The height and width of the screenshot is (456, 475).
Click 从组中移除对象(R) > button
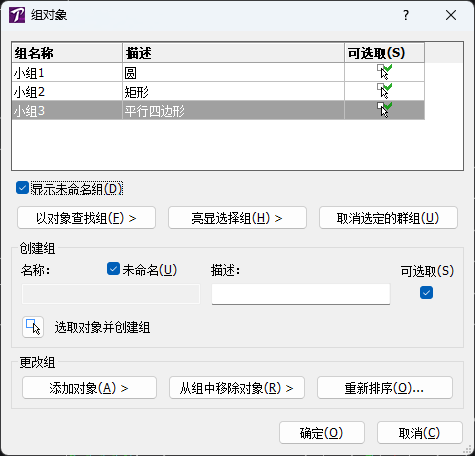pos(237,388)
